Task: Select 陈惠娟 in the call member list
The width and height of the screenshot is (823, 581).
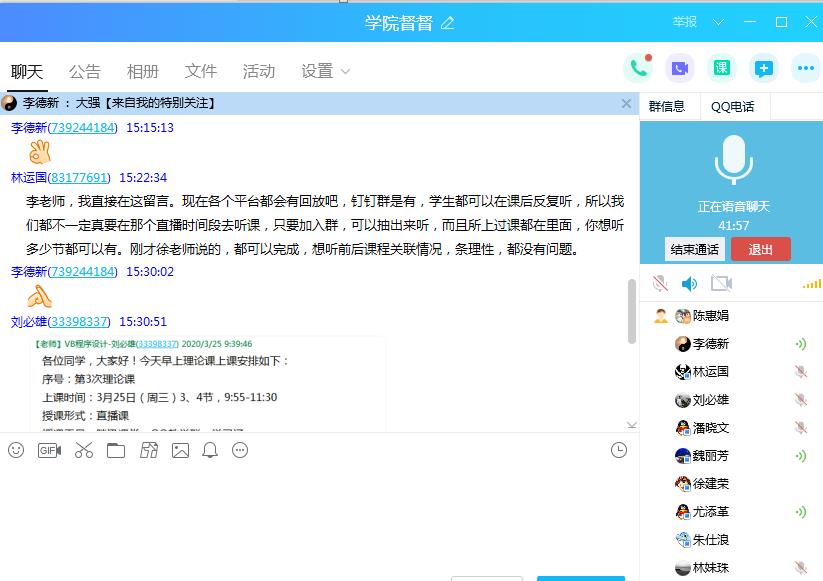Action: (x=710, y=315)
